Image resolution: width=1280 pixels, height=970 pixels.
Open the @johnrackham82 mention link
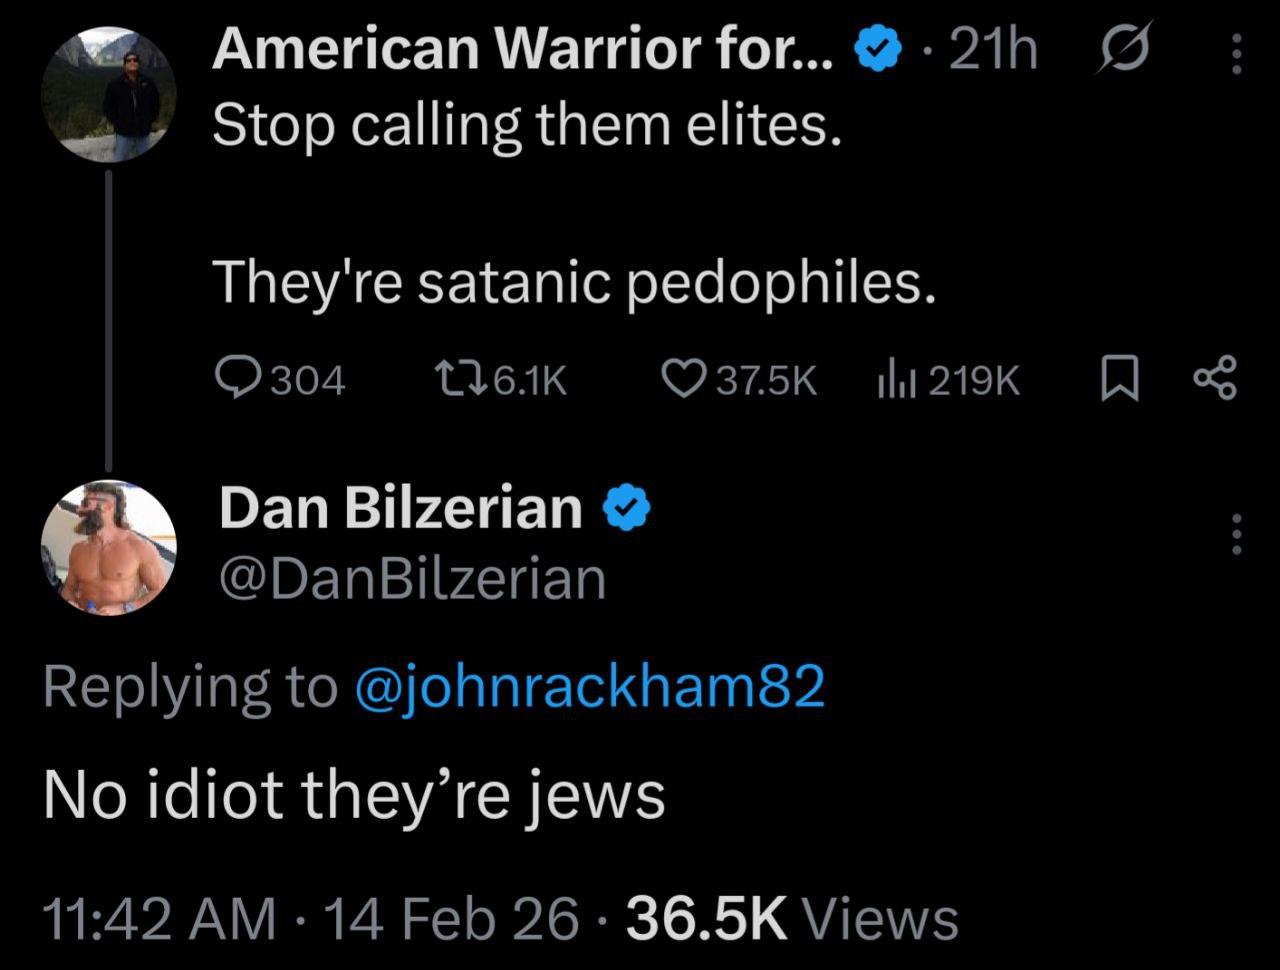click(x=590, y=687)
